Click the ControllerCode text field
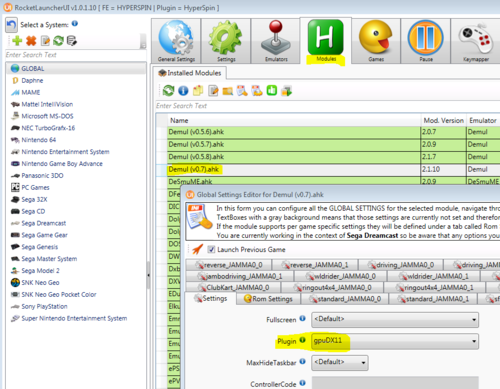Image resolution: width=500 pixels, height=389 pixels. [395, 383]
